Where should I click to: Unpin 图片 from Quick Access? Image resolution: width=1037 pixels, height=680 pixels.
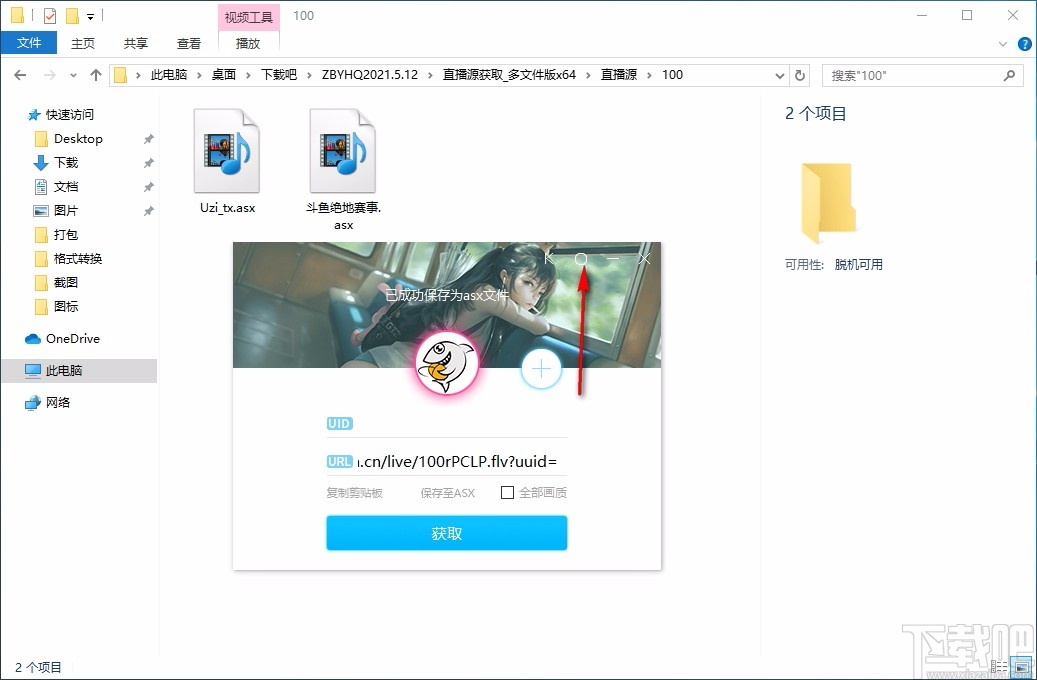tap(147, 210)
